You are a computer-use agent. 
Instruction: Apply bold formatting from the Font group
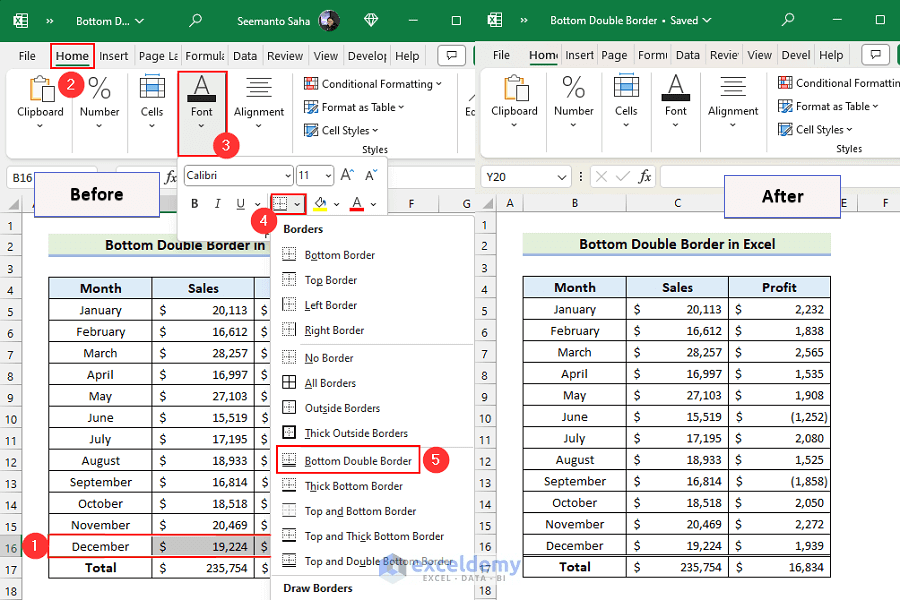194,203
